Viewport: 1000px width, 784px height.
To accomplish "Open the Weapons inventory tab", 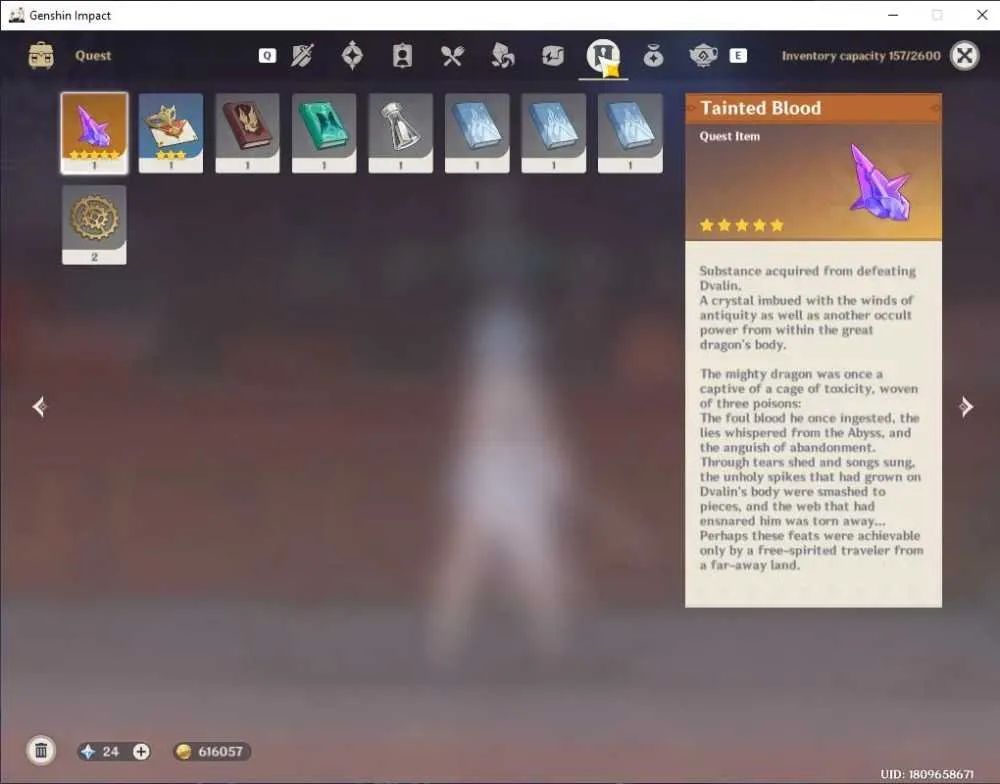I will click(x=302, y=56).
